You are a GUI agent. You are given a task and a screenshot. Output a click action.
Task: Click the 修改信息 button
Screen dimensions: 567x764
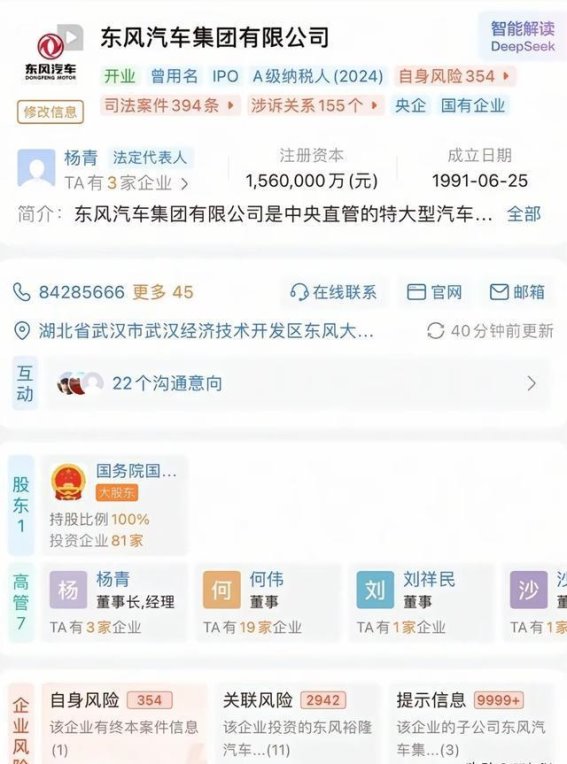tap(50, 112)
